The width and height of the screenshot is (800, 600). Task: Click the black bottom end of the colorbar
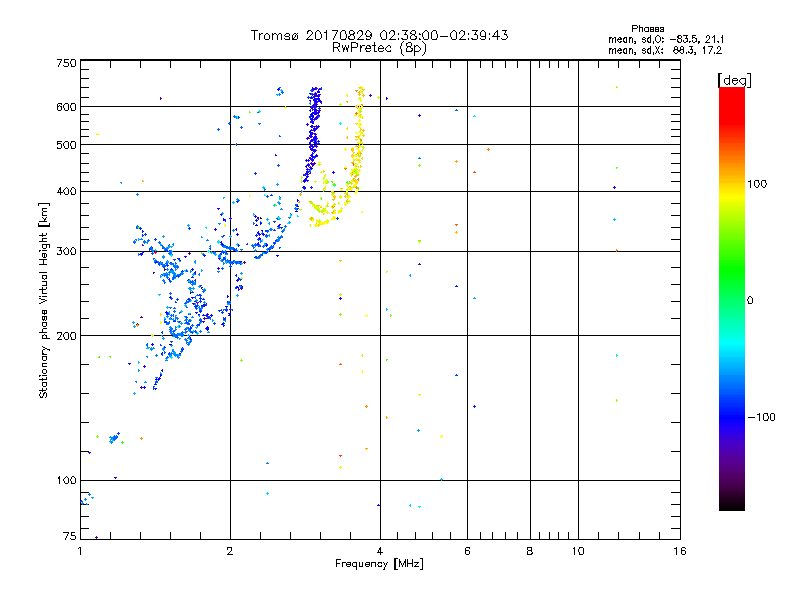[x=732, y=504]
